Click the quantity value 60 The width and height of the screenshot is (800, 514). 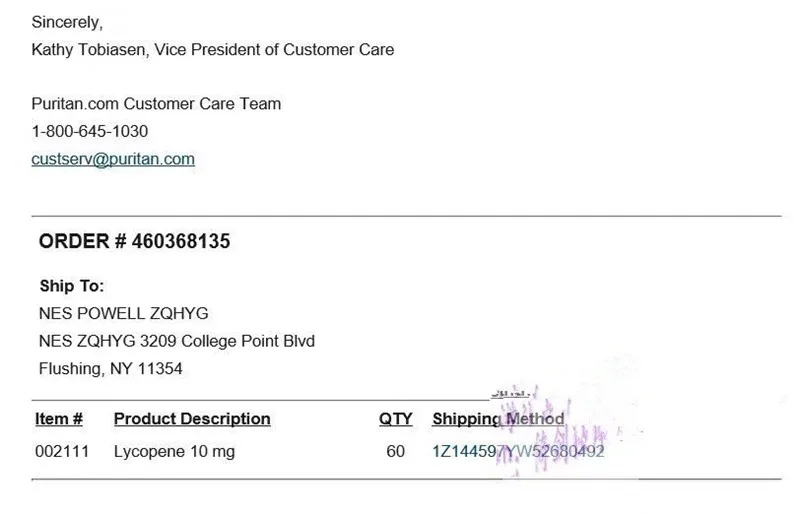click(396, 451)
